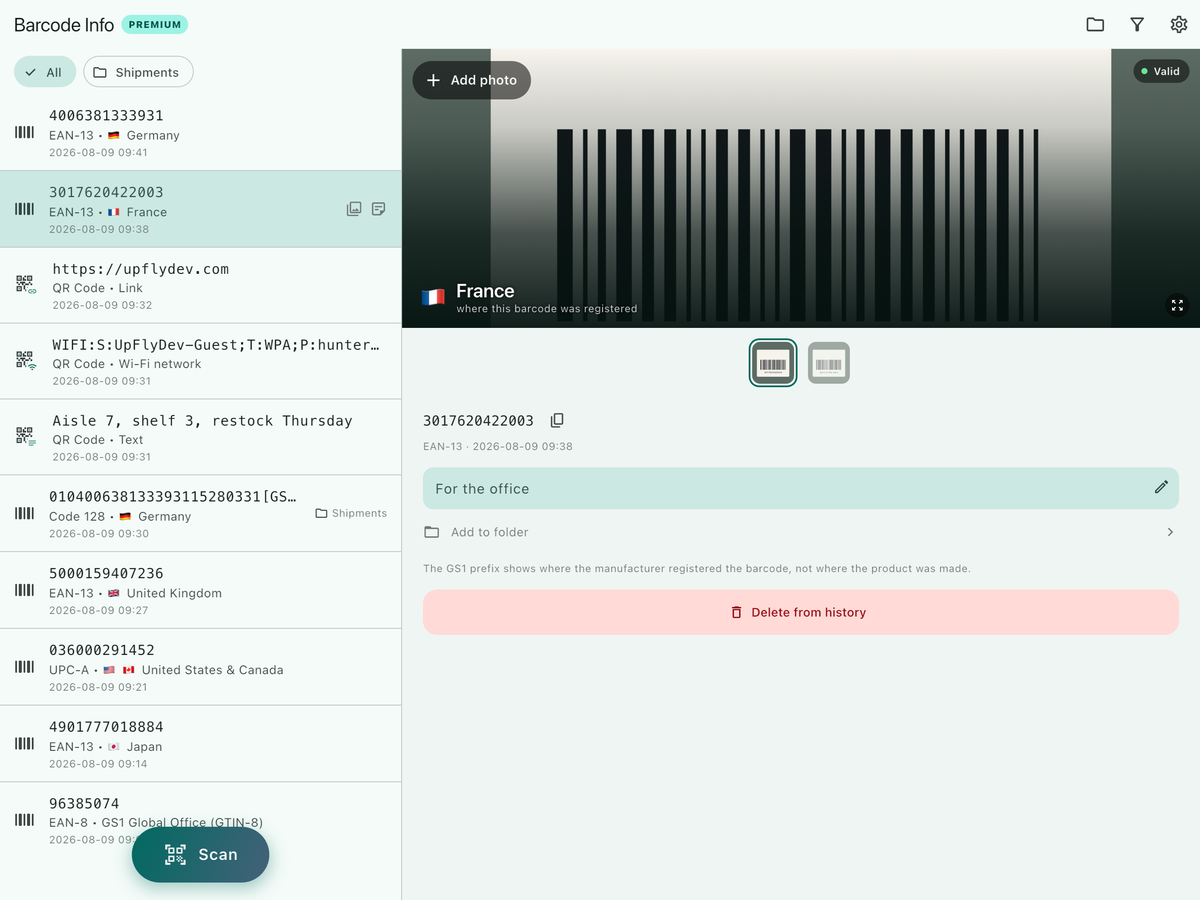Open settings gear icon
This screenshot has height=900, width=1200.
[1179, 25]
